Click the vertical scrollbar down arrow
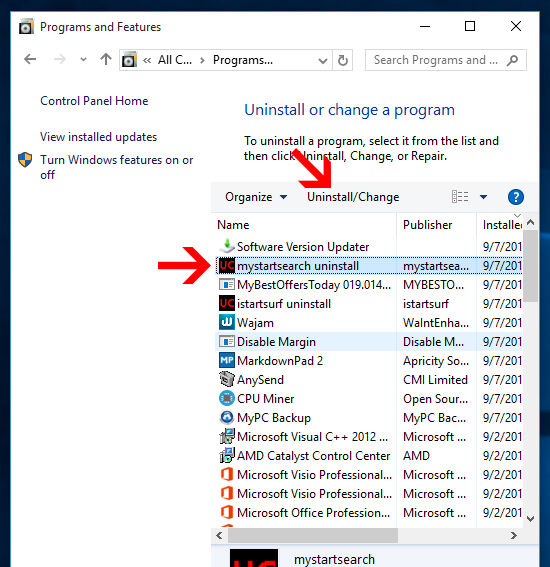550x567 pixels. pos(530,519)
